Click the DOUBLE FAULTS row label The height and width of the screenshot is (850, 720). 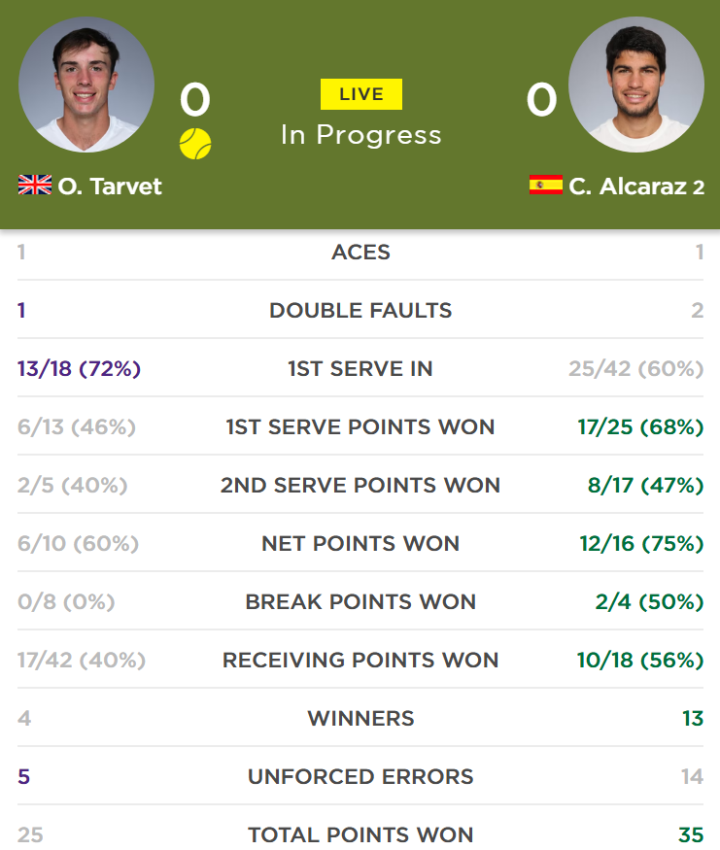(x=361, y=311)
